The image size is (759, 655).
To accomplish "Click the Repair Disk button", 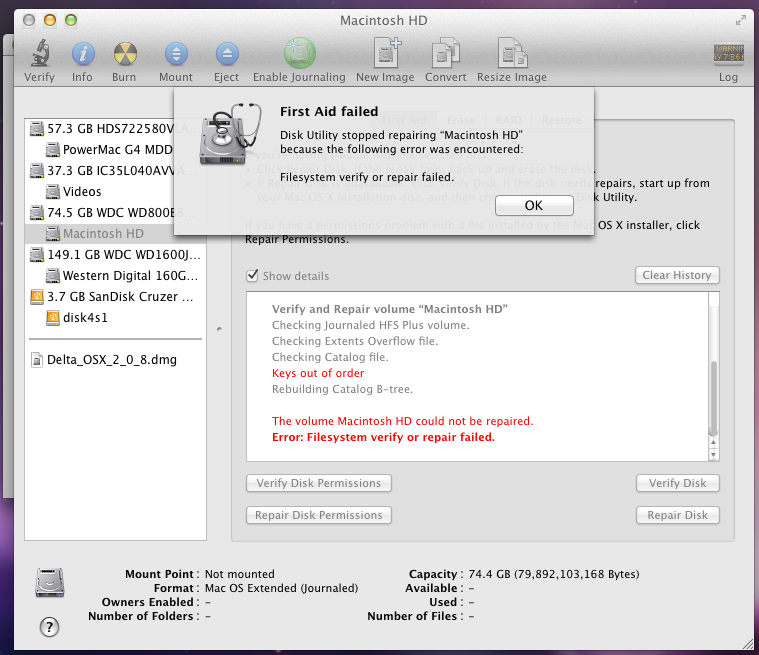I will tap(677, 515).
